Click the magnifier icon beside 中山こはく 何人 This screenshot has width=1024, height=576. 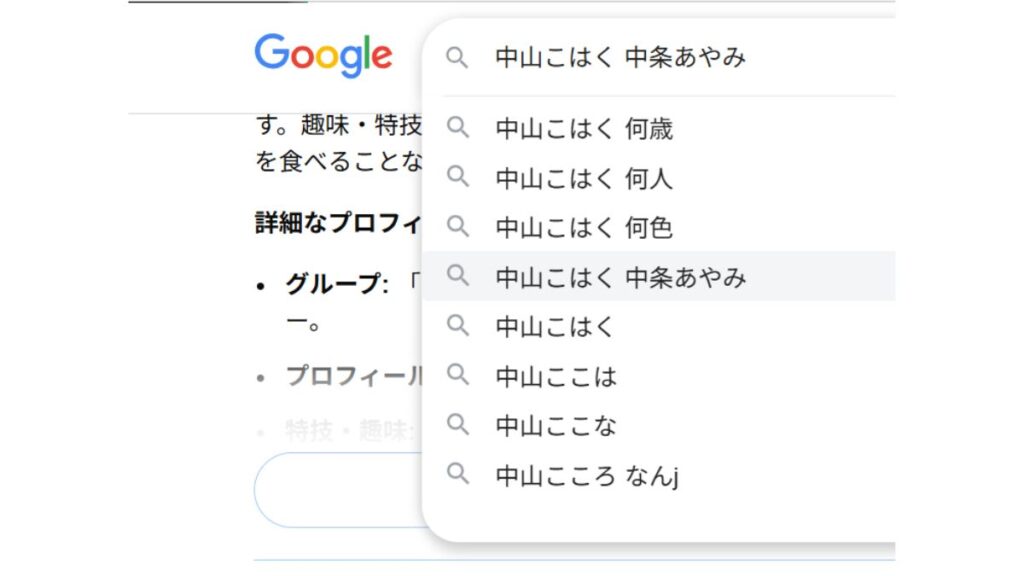(457, 178)
